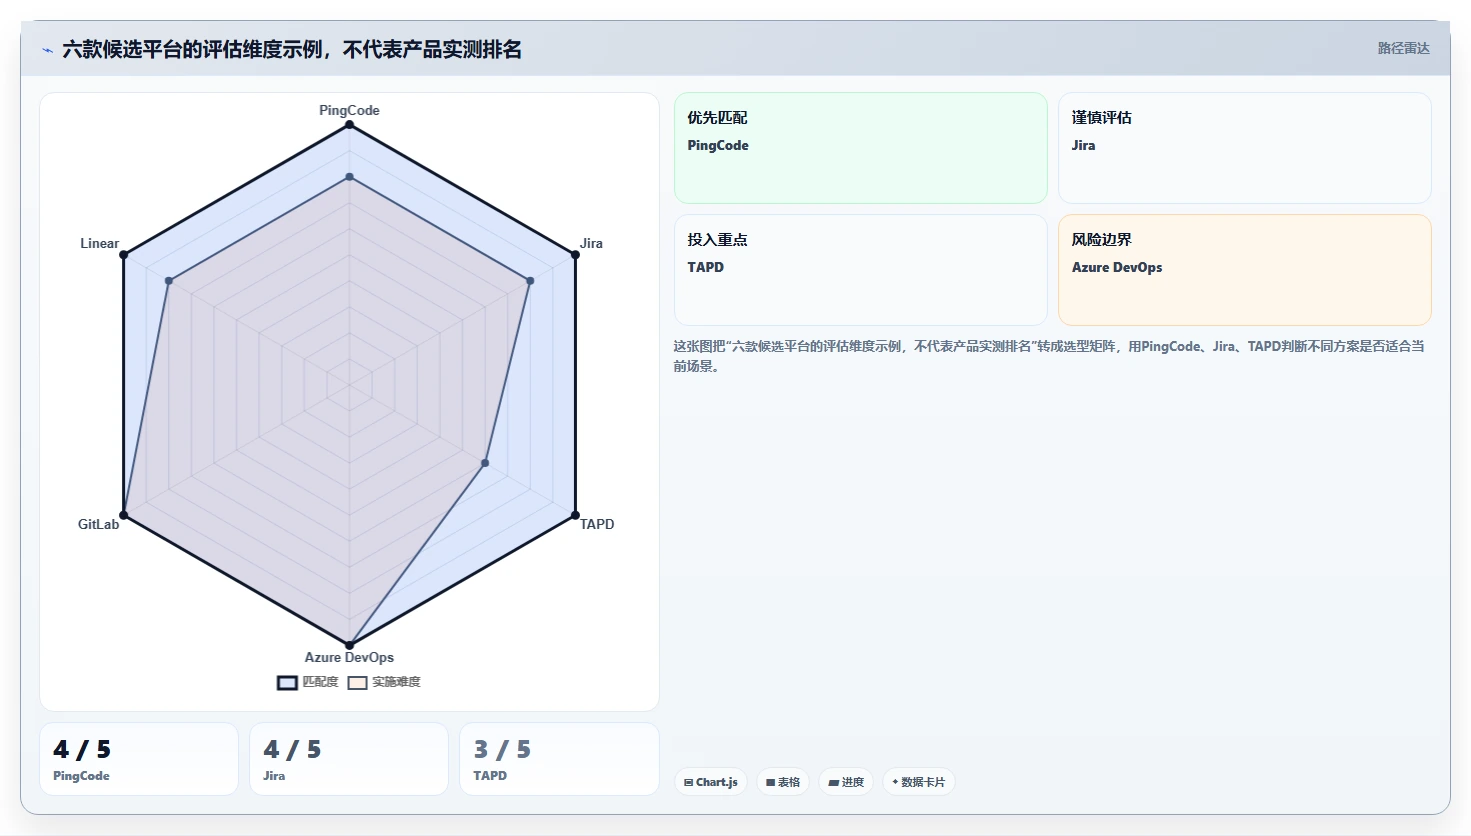The image size is (1471, 836).
Task: Click the GitLab radar axis label
Action: [x=98, y=524]
